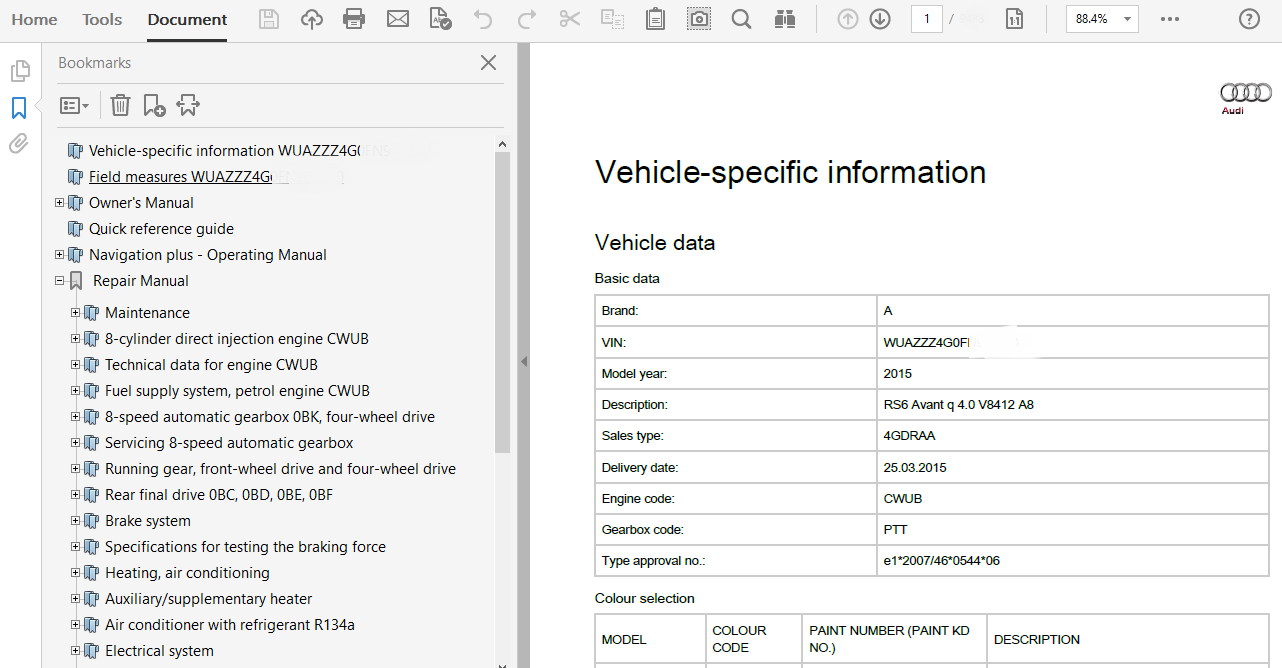Switch to the Home tab
This screenshot has height=668, width=1282.
pos(34,20)
